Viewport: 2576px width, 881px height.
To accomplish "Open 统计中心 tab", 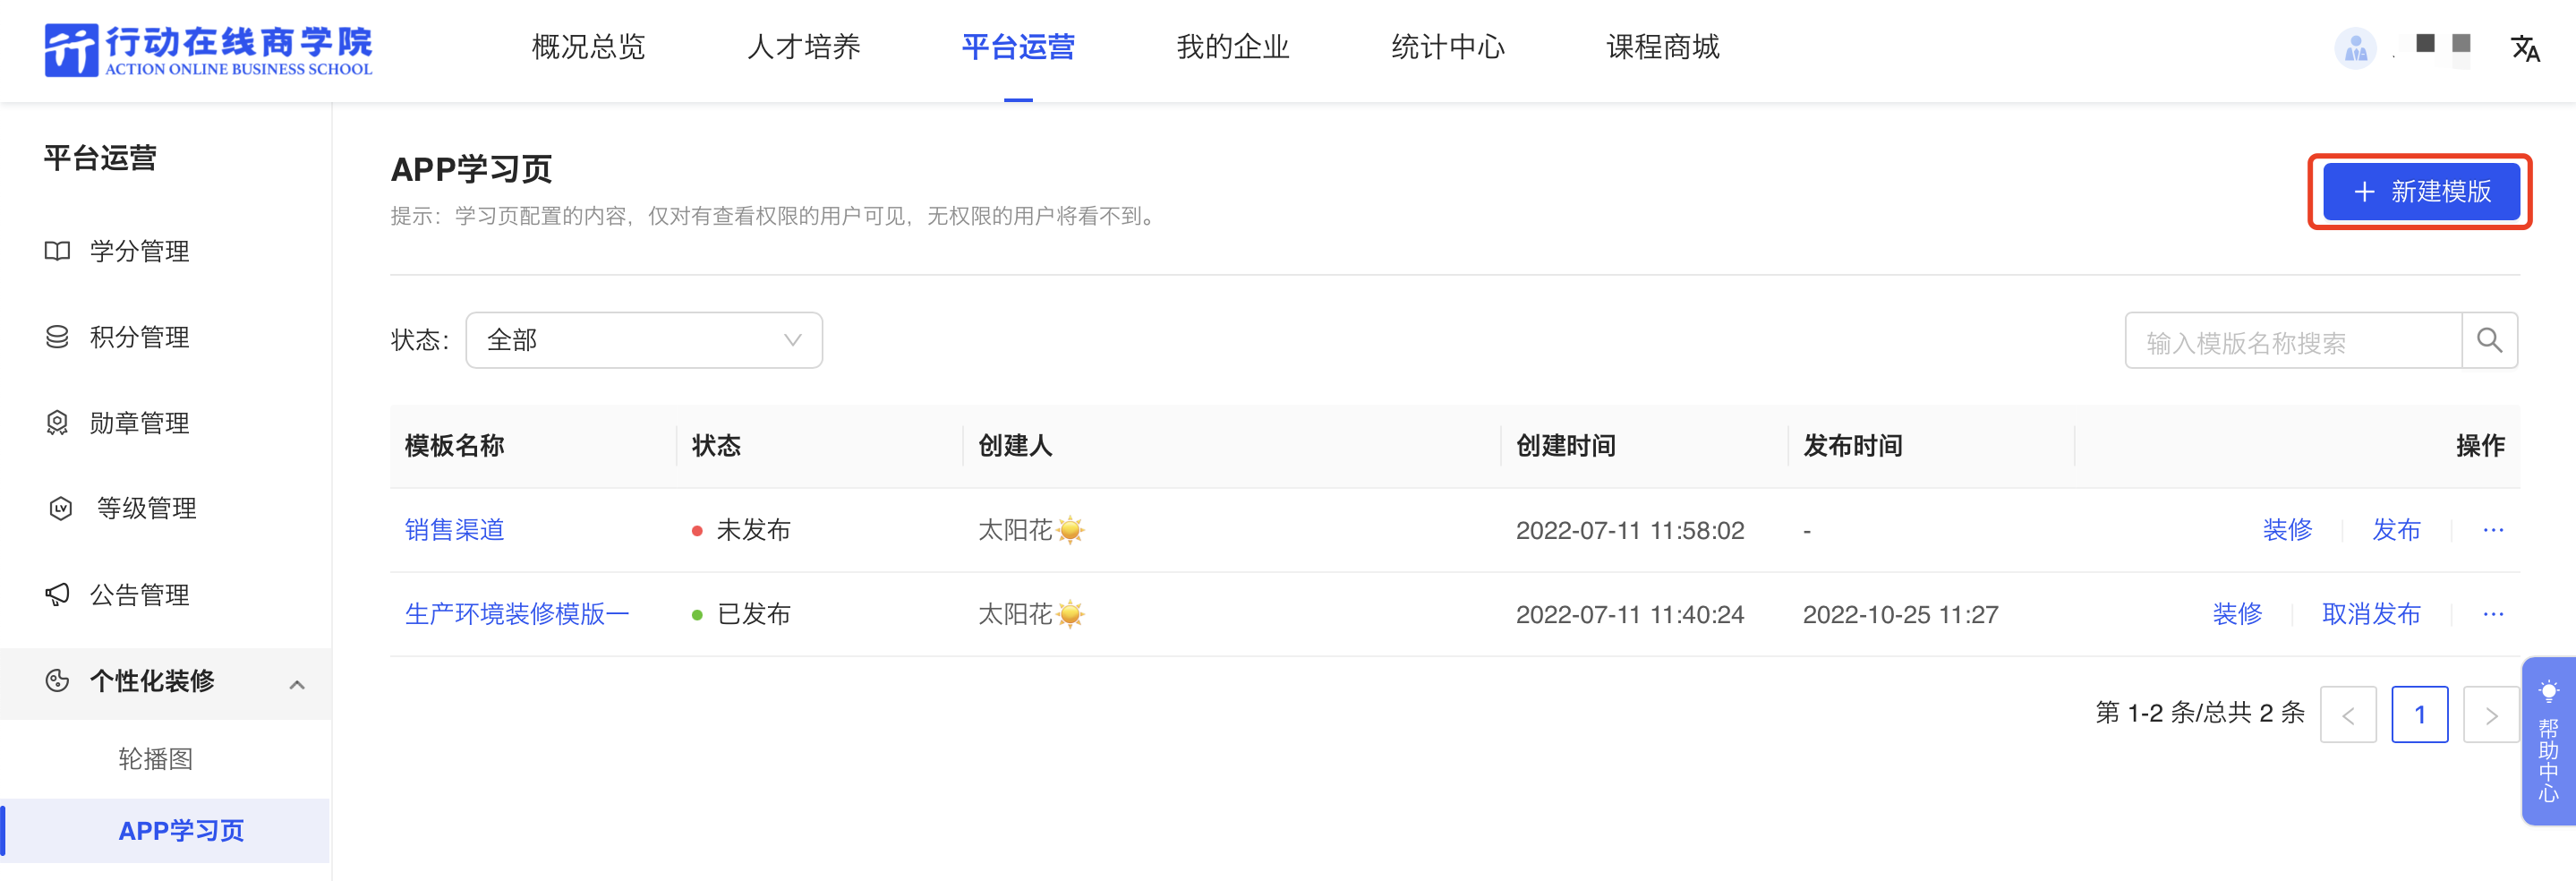I will click(x=1447, y=47).
